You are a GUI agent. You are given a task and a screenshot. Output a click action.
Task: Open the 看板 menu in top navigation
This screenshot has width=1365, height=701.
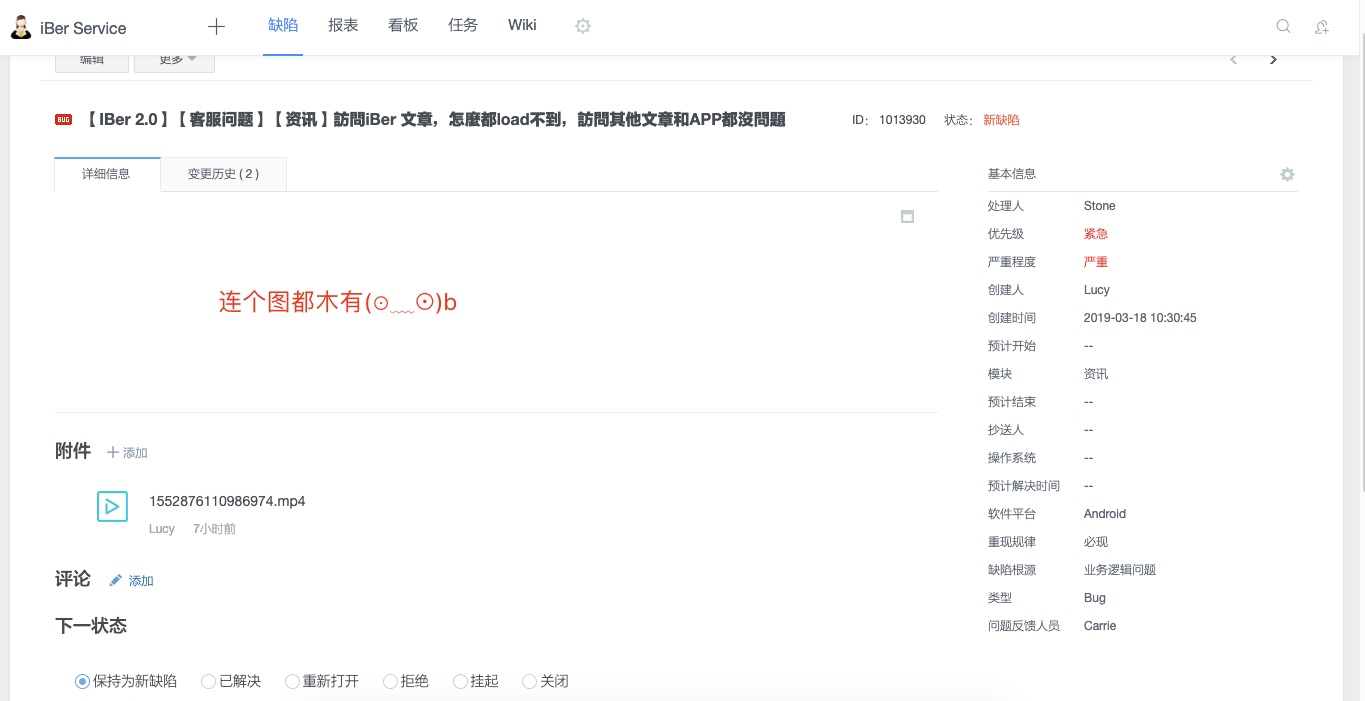403,25
